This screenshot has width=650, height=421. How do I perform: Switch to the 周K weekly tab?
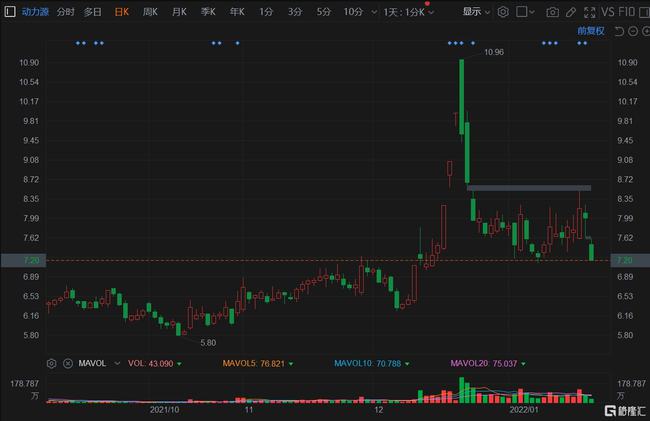tap(150, 12)
